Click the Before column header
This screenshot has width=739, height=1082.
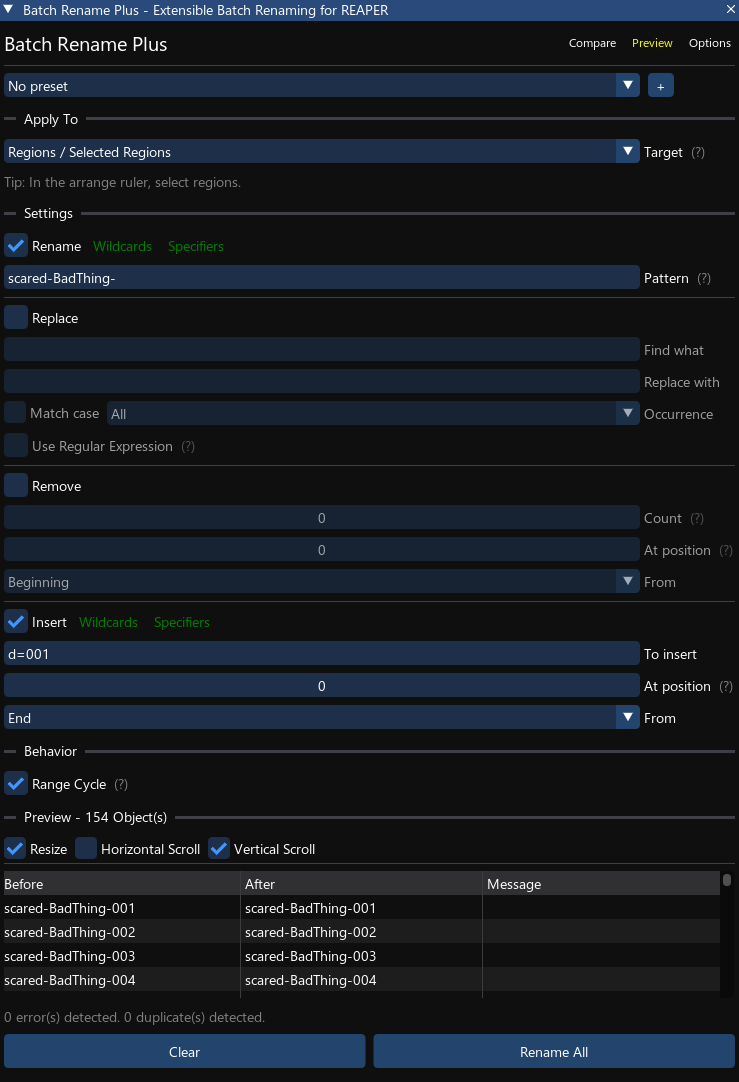[x=121, y=884]
